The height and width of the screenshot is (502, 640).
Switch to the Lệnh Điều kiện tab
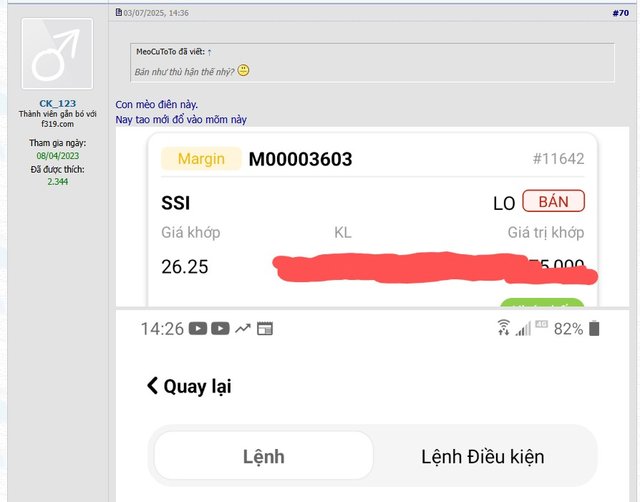pyautogui.click(x=482, y=456)
